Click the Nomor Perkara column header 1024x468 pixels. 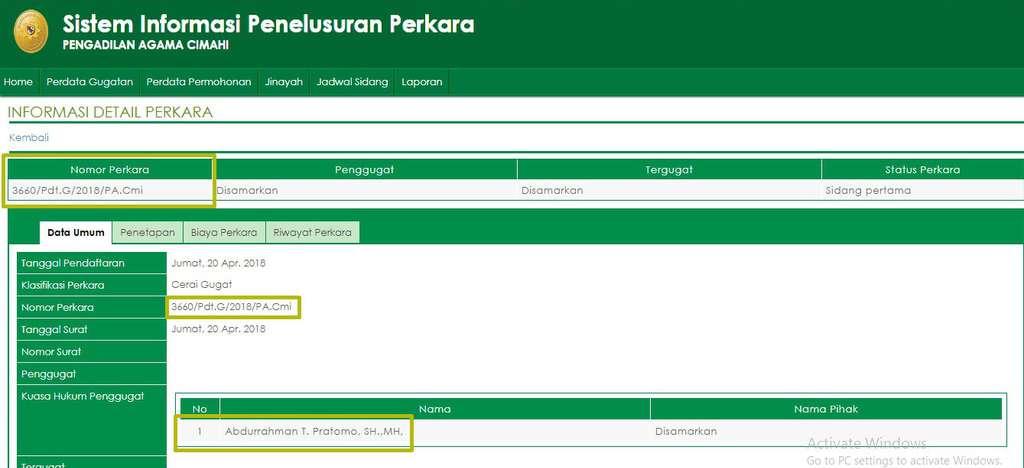pos(110,170)
